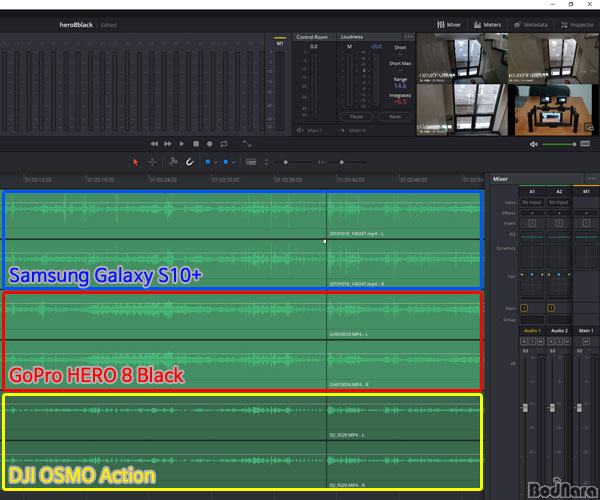Open the marker color dropdown arrow
600x500 pixels.
(233, 162)
